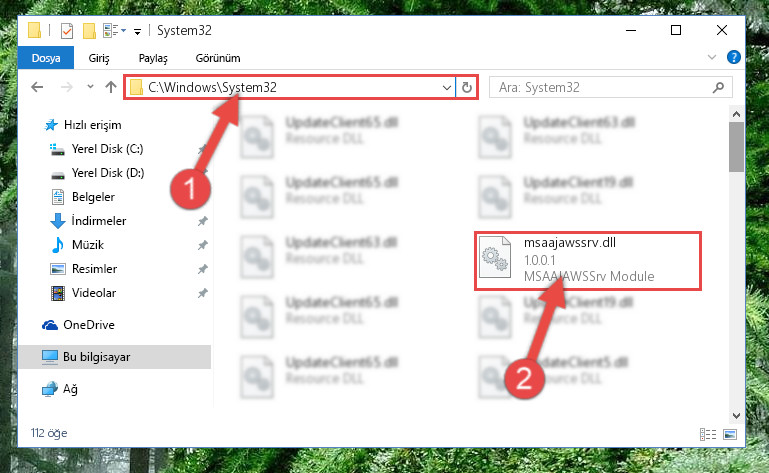Go up one folder level arrow
The width and height of the screenshot is (769, 473).
tap(111, 87)
